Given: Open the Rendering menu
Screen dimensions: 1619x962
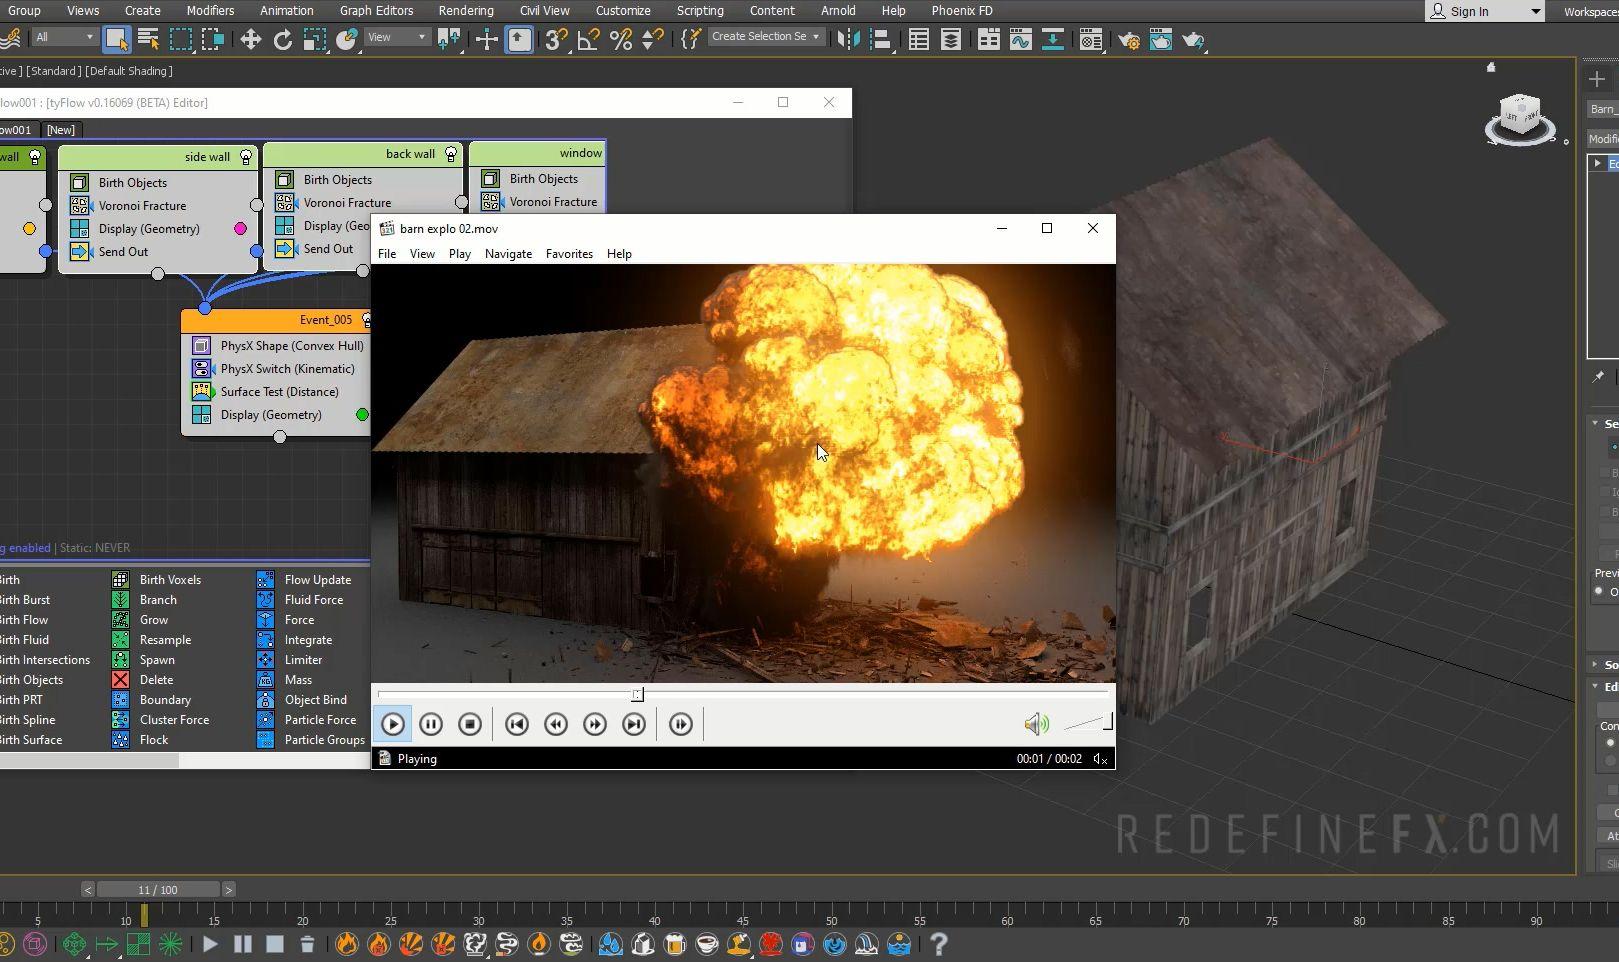Looking at the screenshot, I should (466, 10).
